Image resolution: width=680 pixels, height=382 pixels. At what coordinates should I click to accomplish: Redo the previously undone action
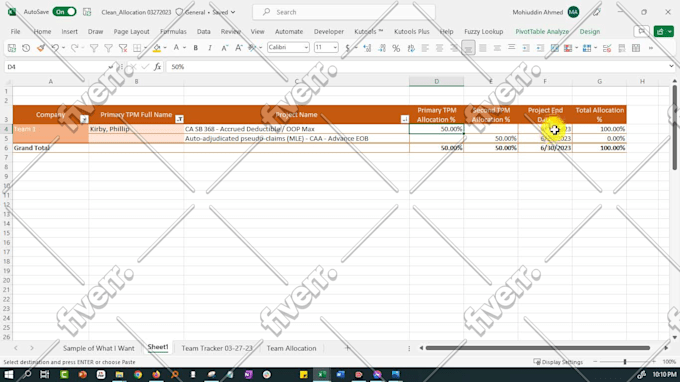(x=74, y=48)
